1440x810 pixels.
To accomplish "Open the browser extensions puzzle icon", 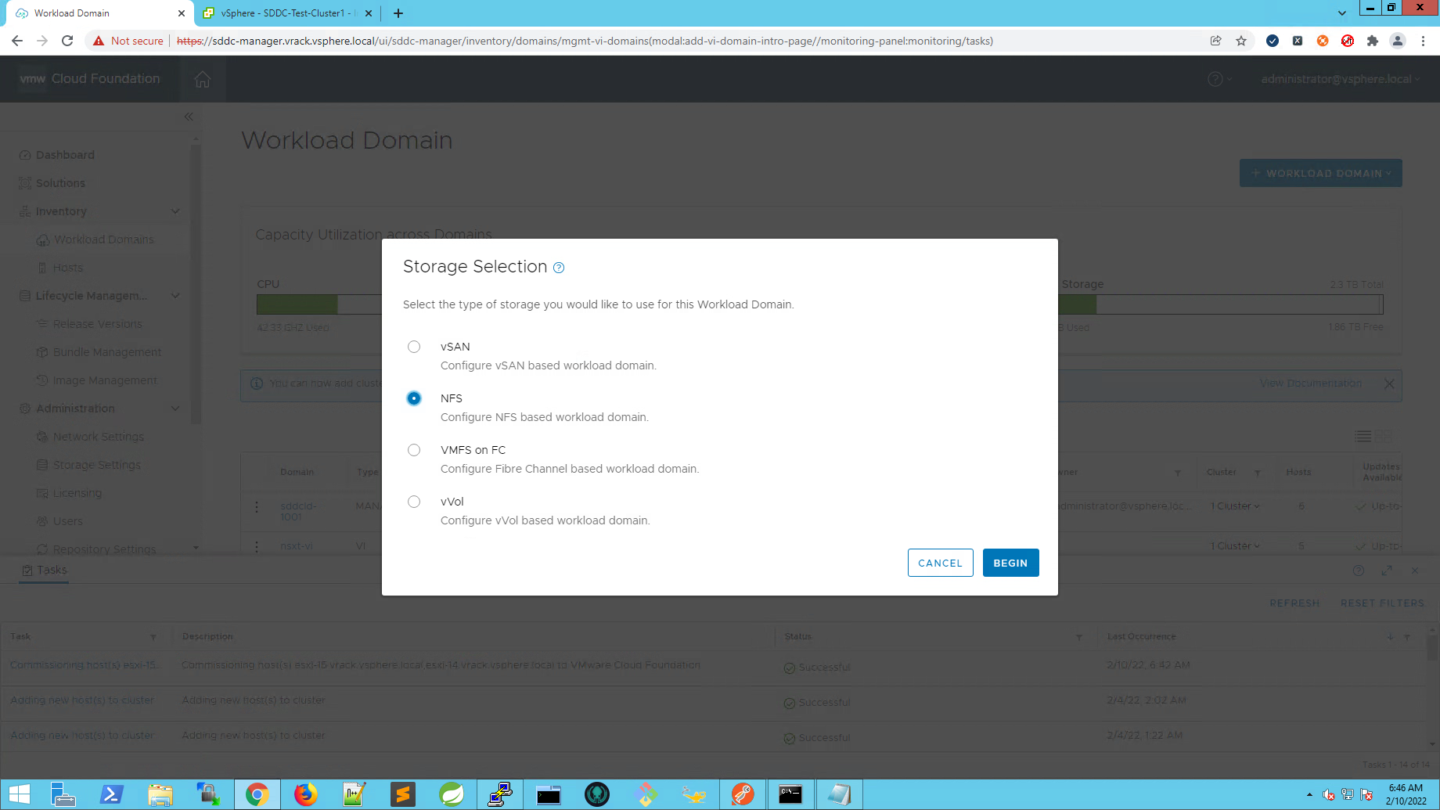I will click(x=1372, y=41).
